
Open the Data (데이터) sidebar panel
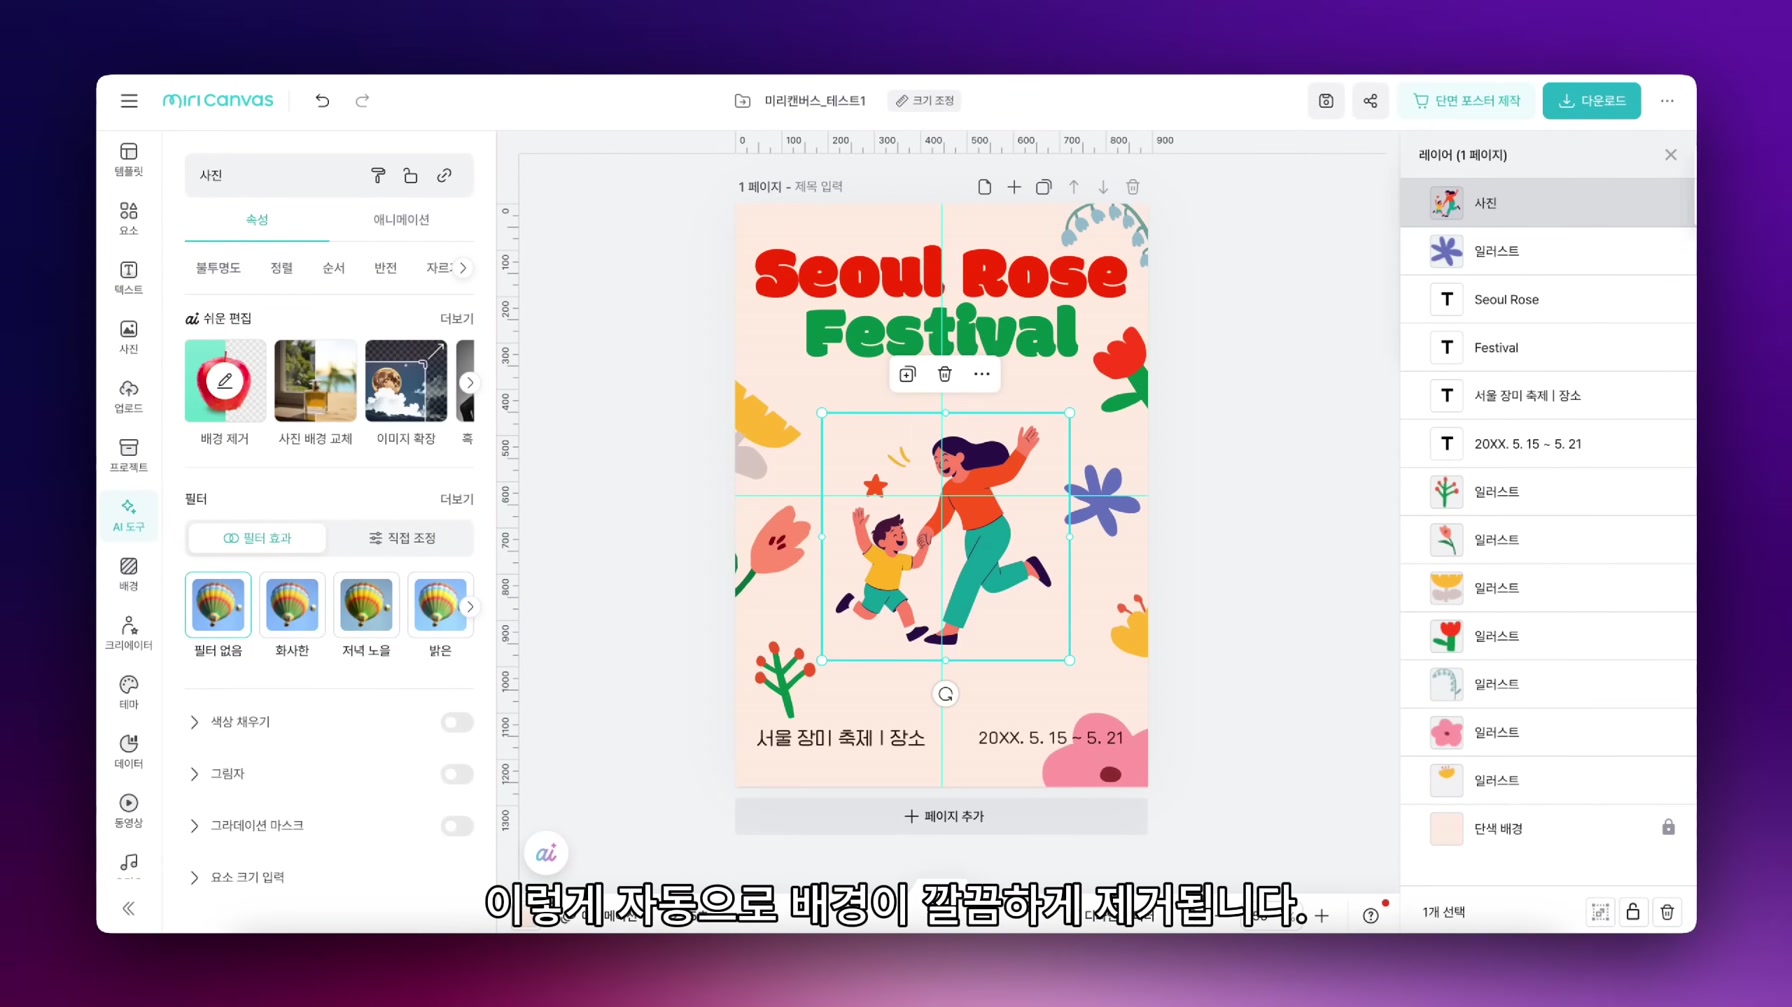click(129, 751)
